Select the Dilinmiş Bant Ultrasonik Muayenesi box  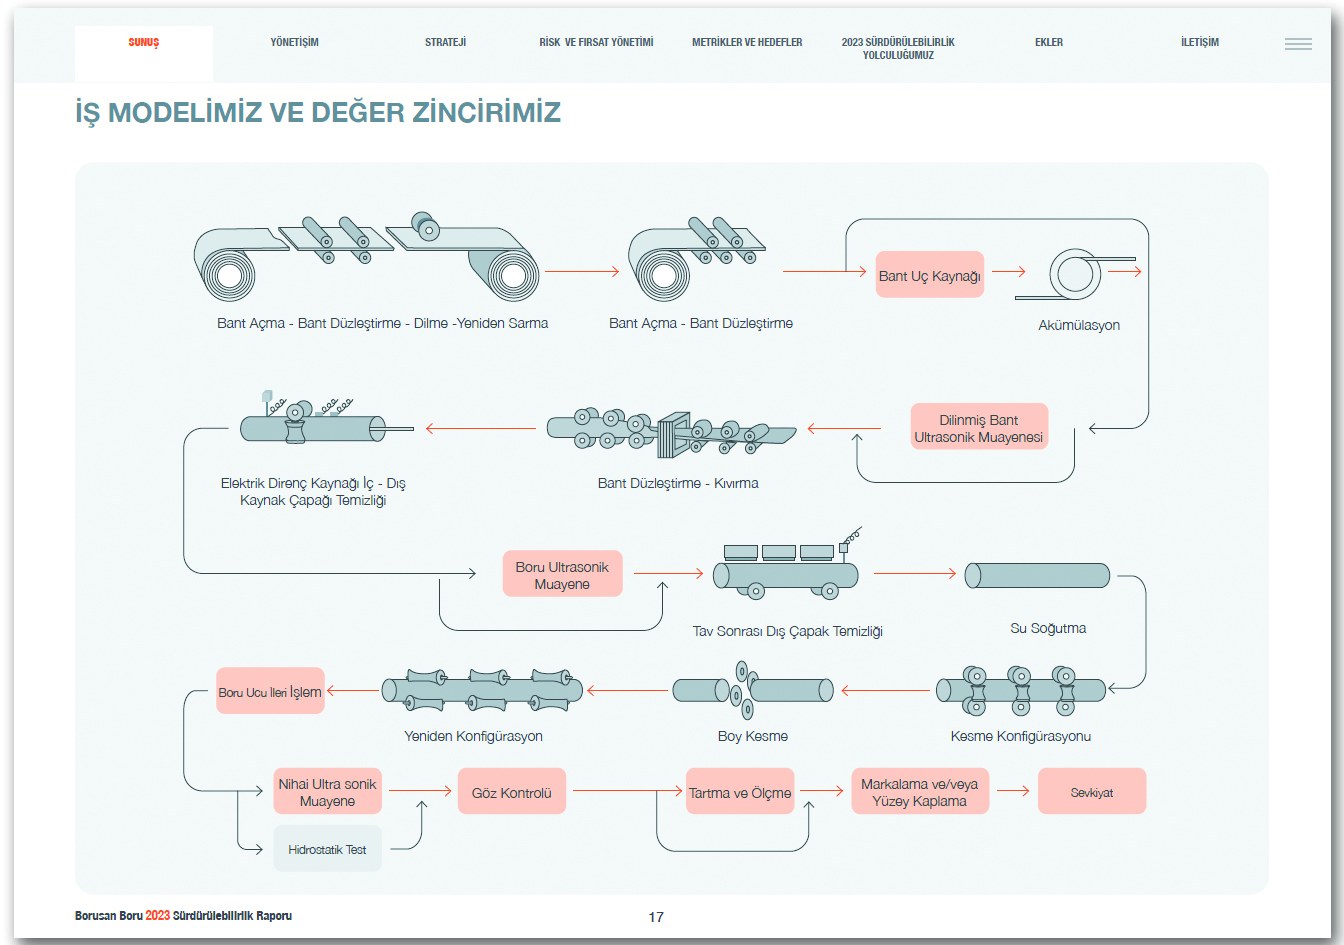[x=979, y=425]
